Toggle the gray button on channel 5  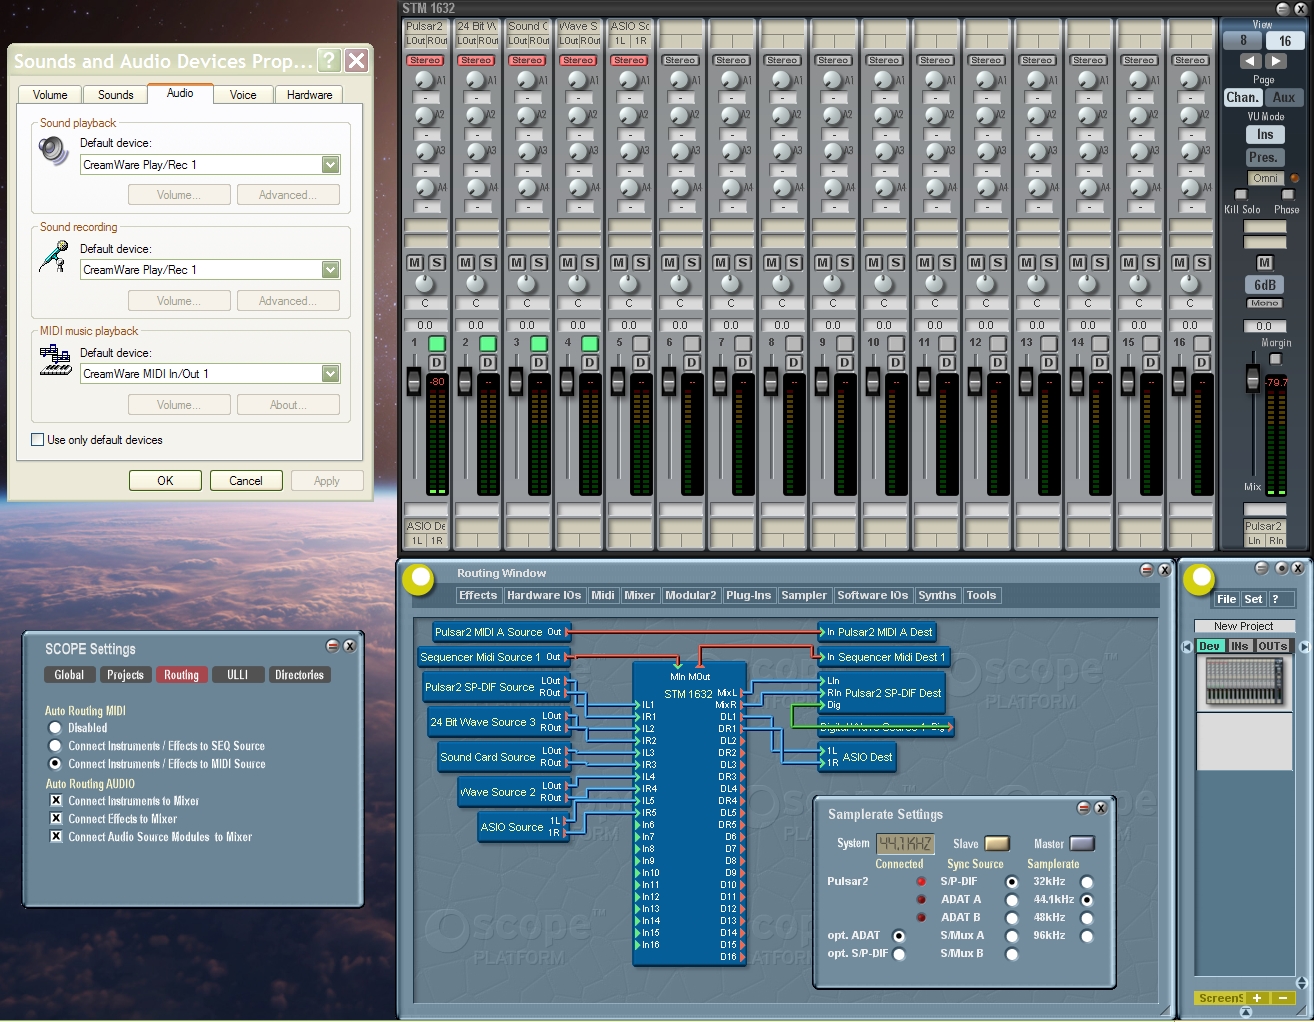641,343
